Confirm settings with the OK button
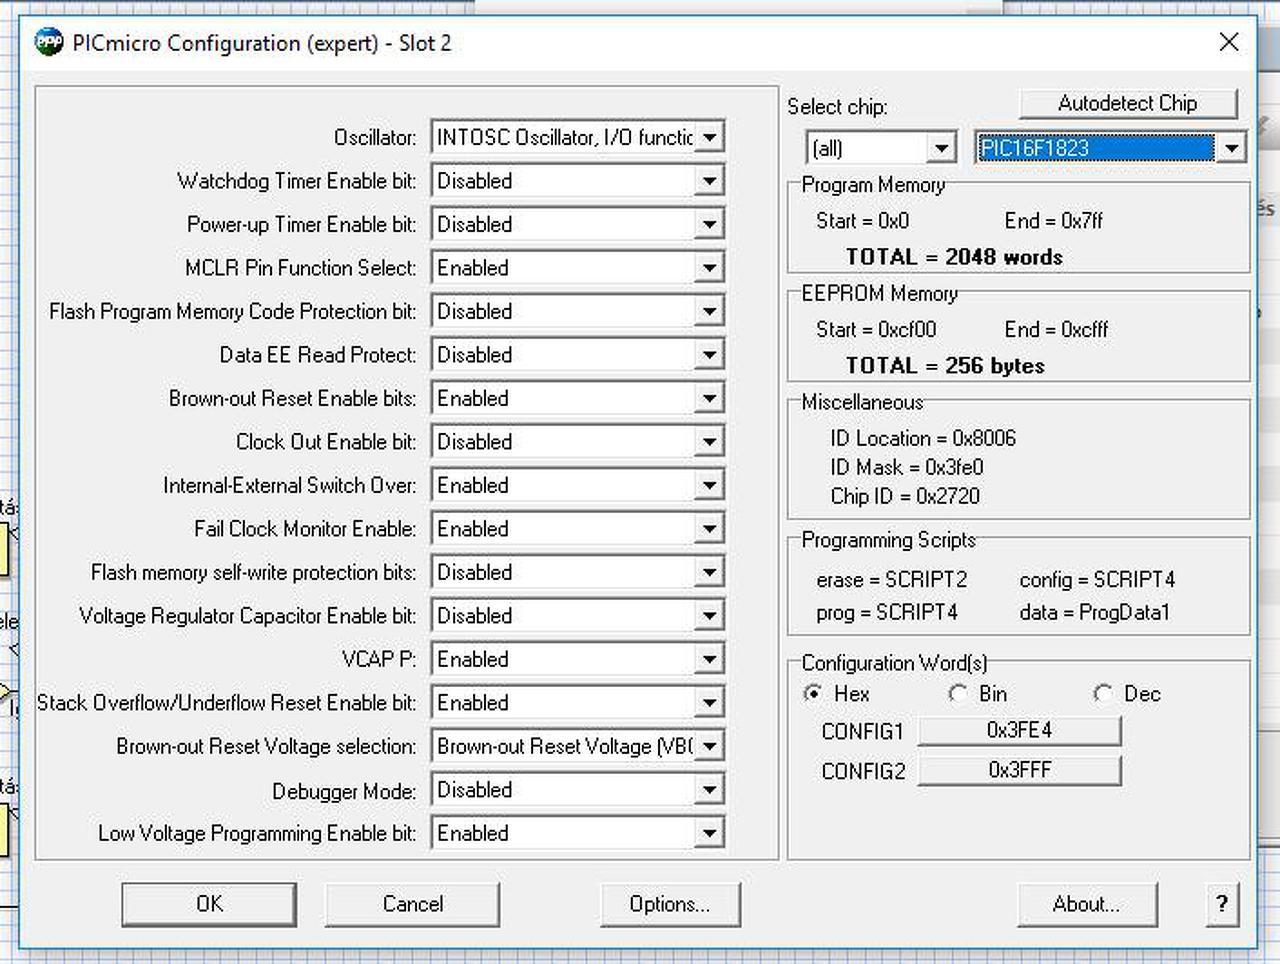1280x964 pixels. tap(209, 904)
